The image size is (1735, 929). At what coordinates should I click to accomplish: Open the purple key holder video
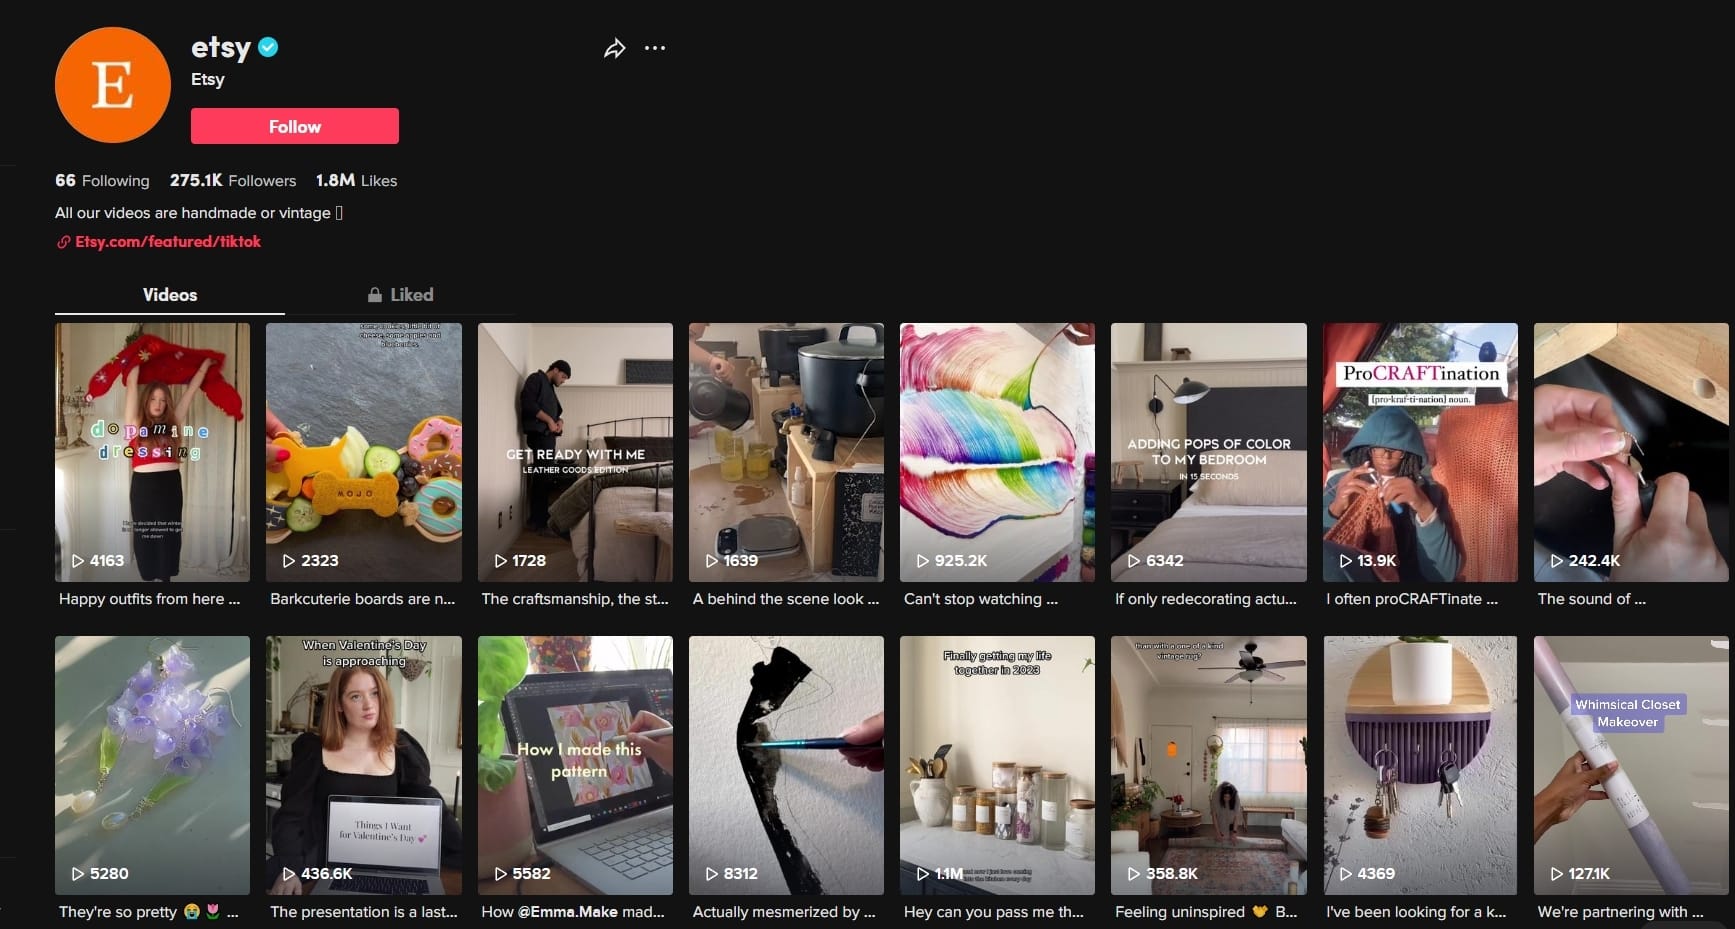point(1420,765)
